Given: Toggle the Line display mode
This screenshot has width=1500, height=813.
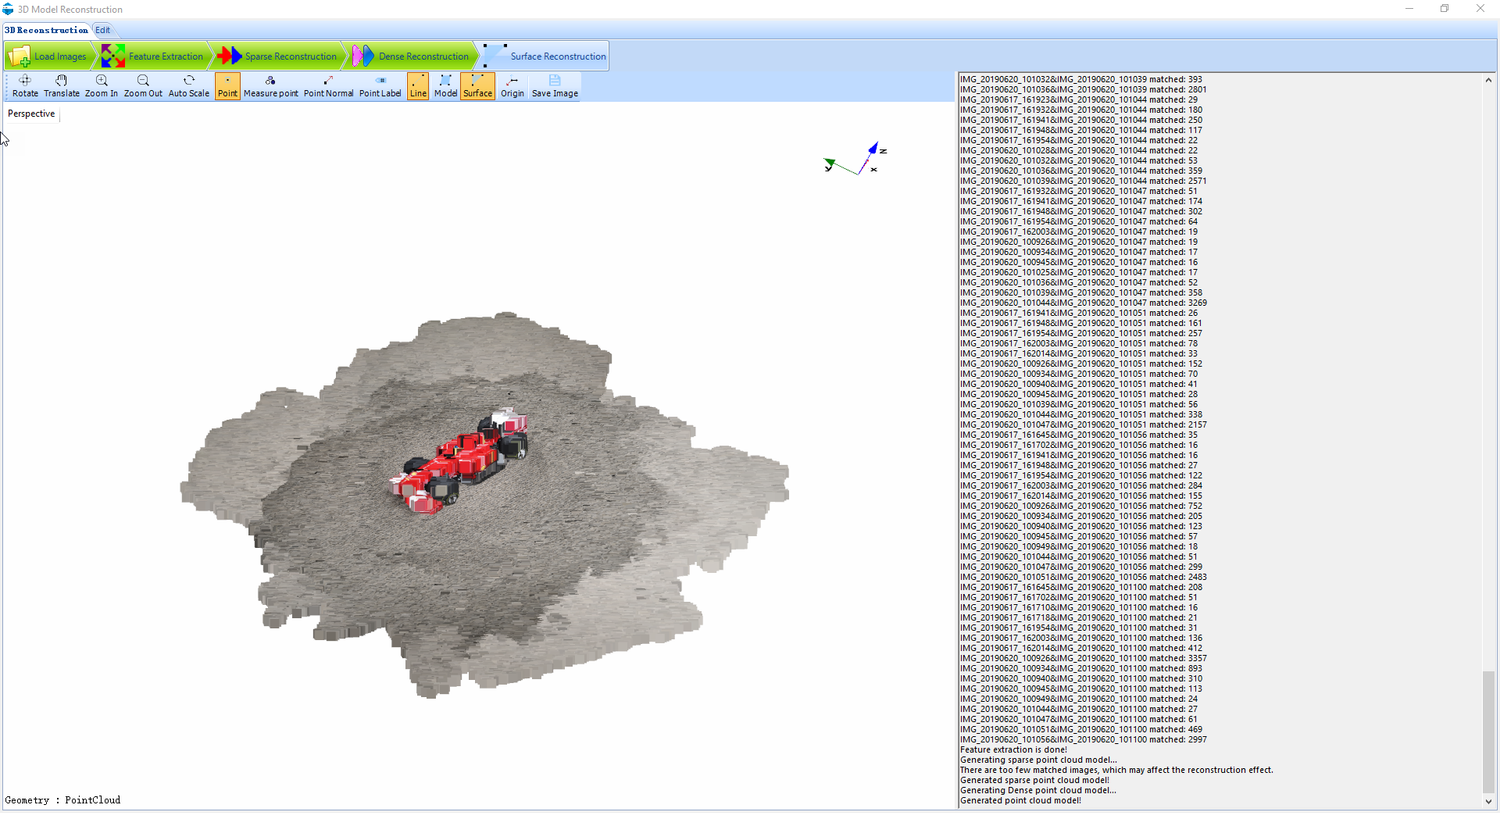Looking at the screenshot, I should 417,85.
